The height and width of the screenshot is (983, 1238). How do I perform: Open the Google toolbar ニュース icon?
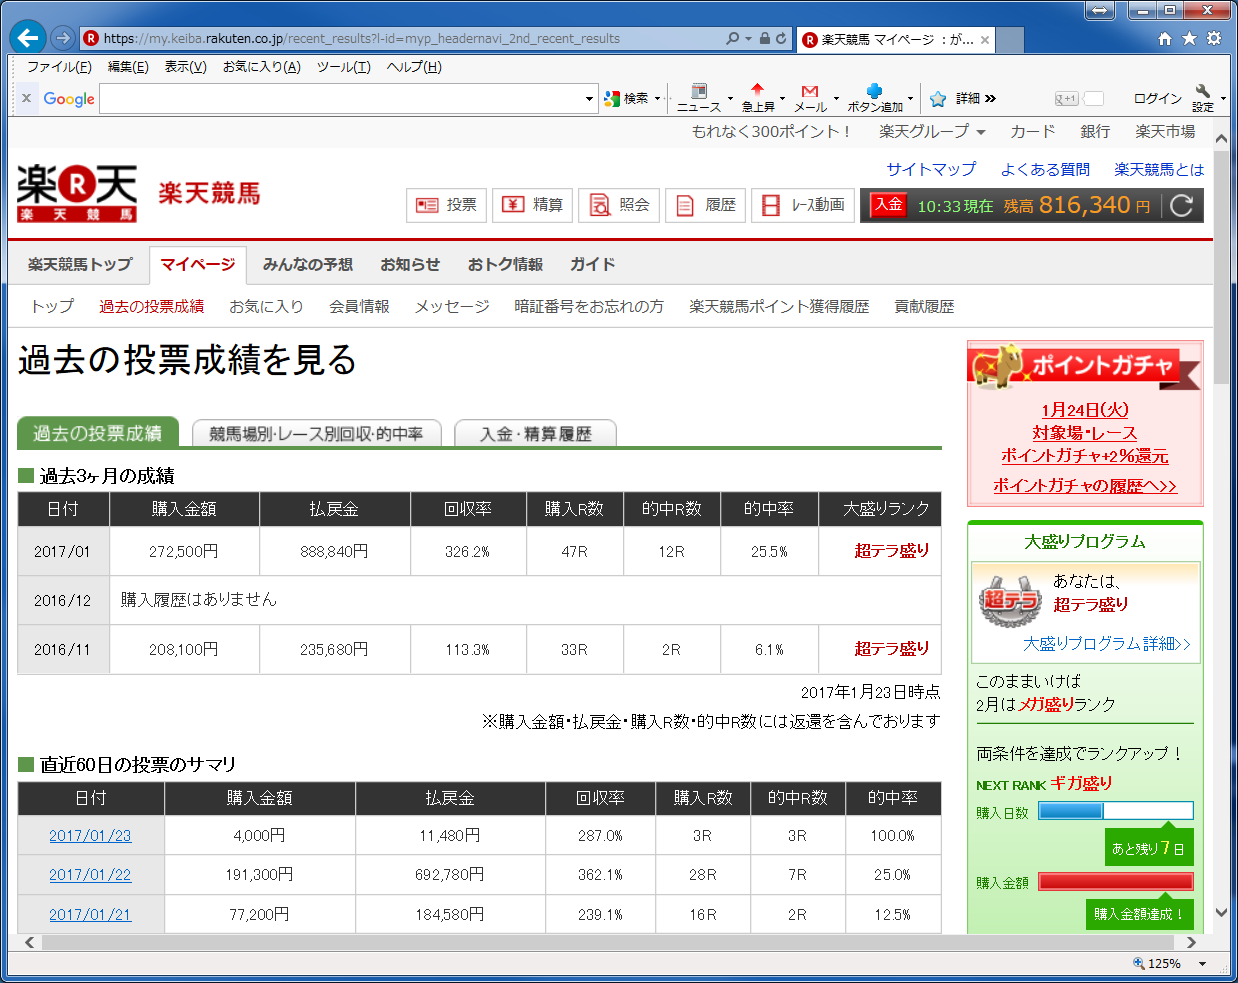(699, 98)
